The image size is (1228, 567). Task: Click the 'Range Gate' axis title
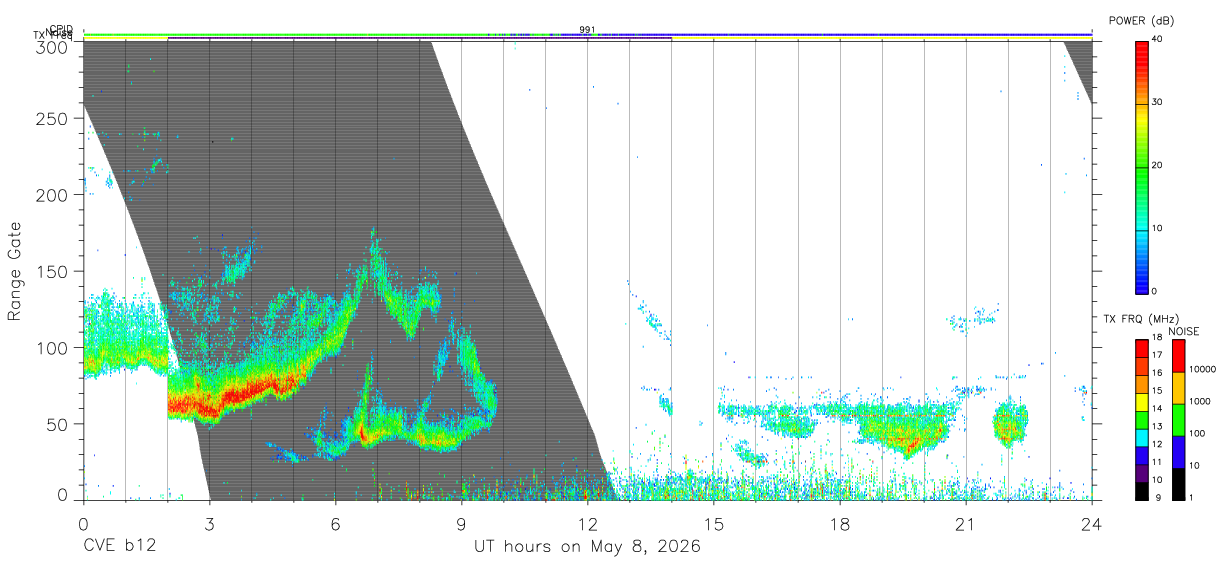[15, 271]
